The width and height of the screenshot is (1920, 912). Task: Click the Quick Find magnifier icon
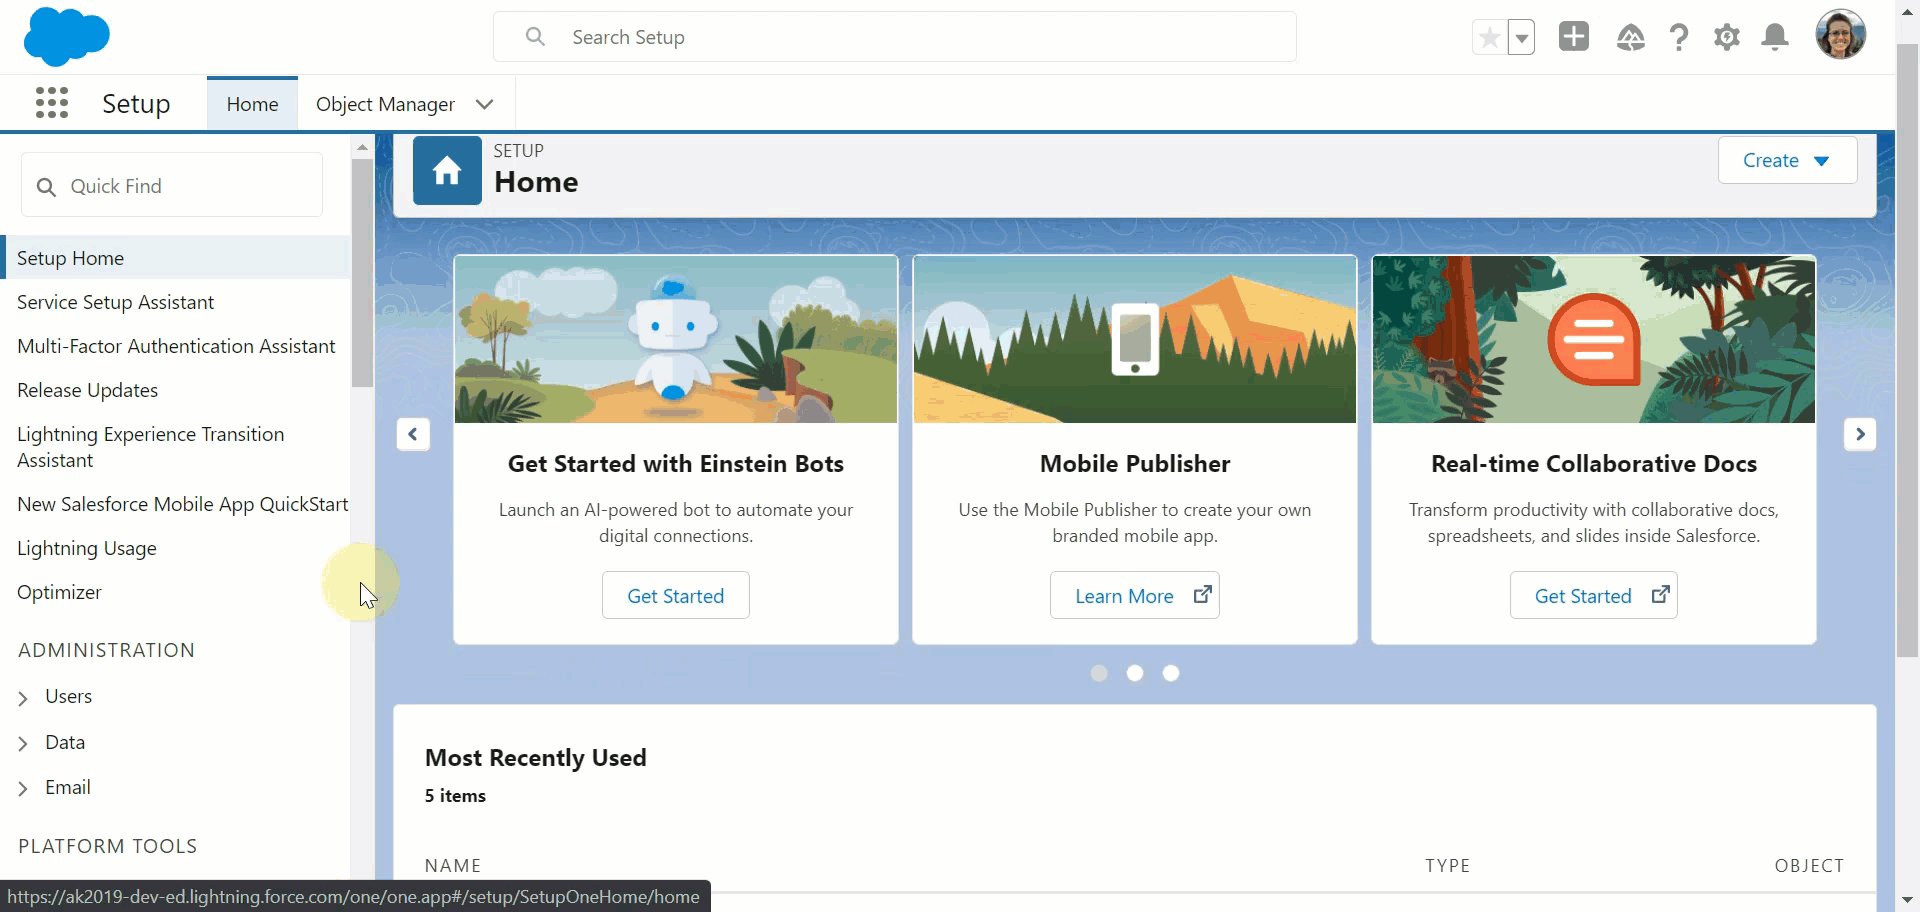pyautogui.click(x=46, y=187)
